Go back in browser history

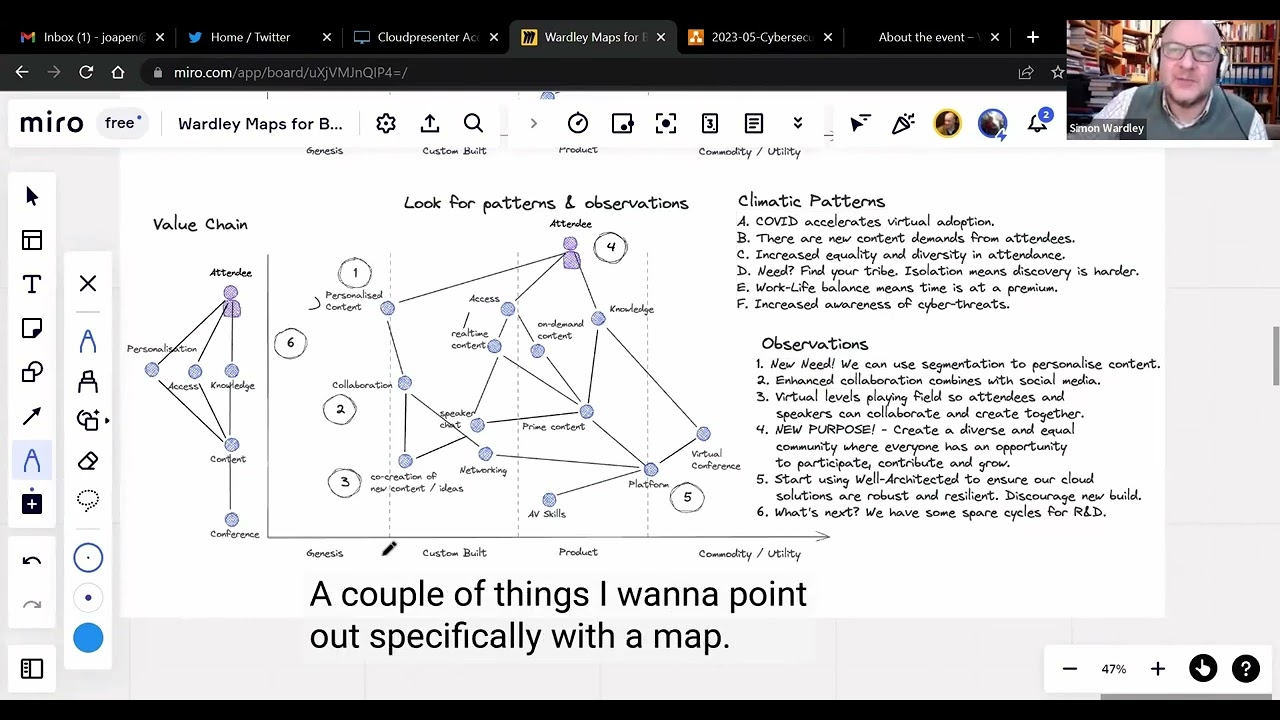pyautogui.click(x=22, y=72)
